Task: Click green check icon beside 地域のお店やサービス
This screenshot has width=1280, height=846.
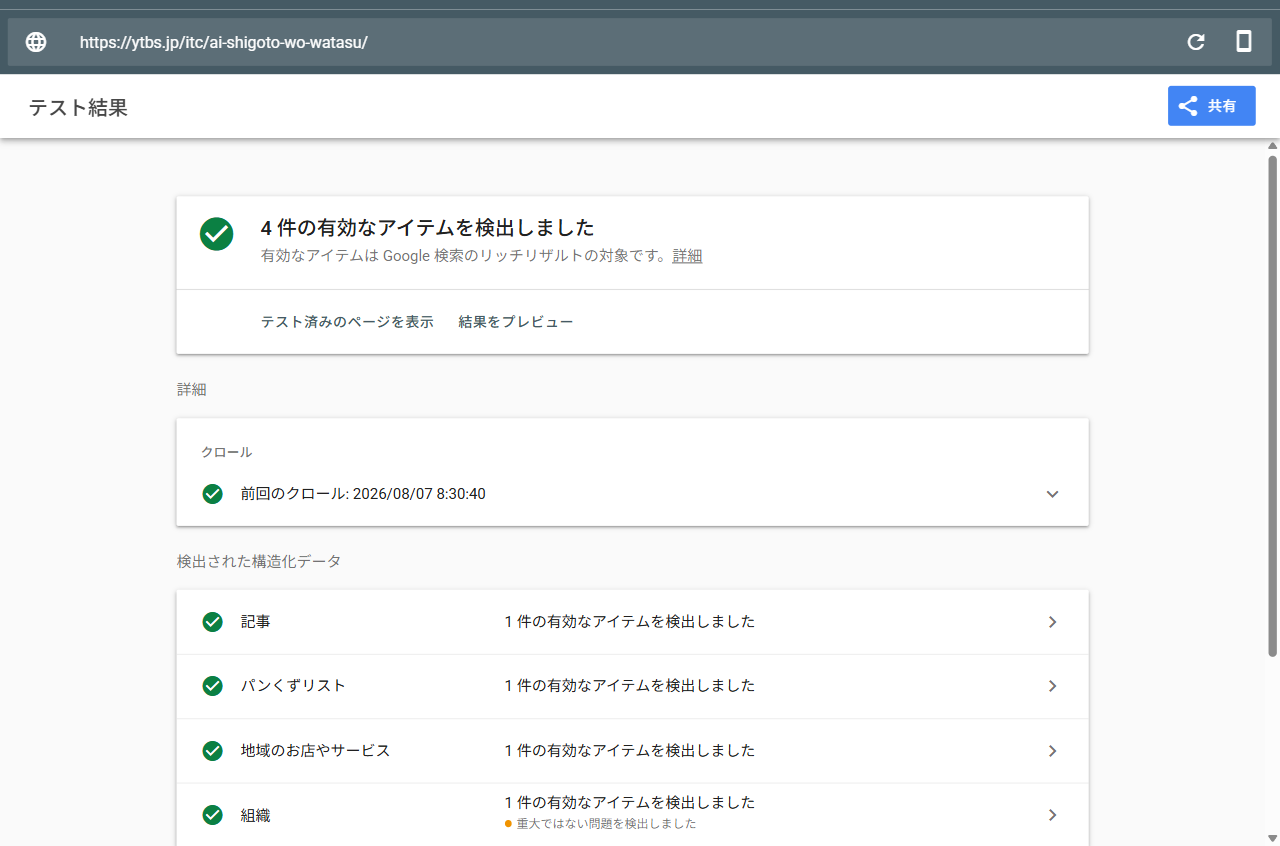Action: 212,751
